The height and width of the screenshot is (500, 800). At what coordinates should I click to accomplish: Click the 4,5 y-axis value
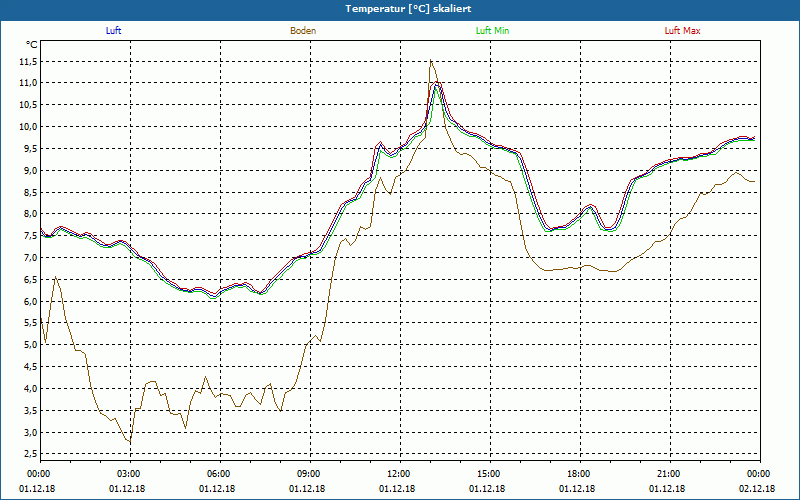point(30,367)
